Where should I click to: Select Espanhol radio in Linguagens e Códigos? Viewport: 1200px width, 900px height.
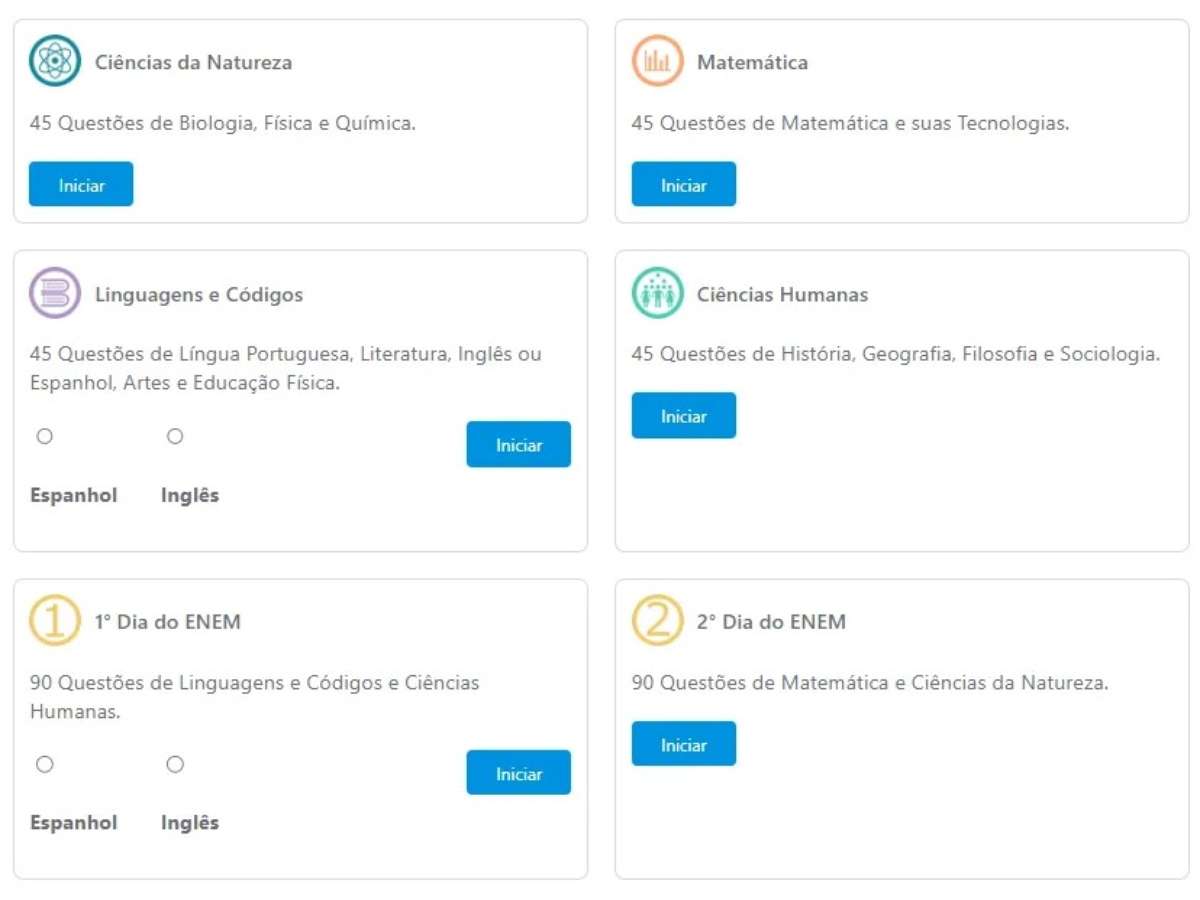pos(44,436)
